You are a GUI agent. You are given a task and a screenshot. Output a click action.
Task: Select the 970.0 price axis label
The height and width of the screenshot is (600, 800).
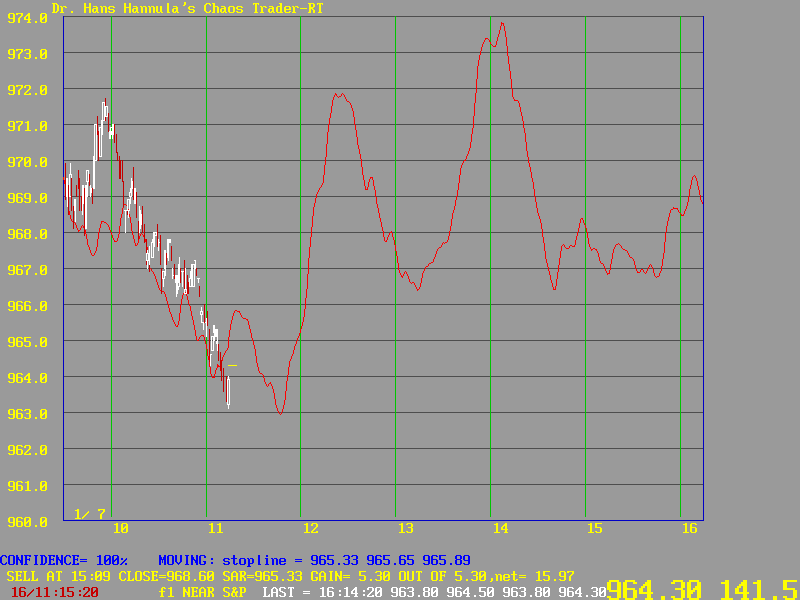pos(27,162)
